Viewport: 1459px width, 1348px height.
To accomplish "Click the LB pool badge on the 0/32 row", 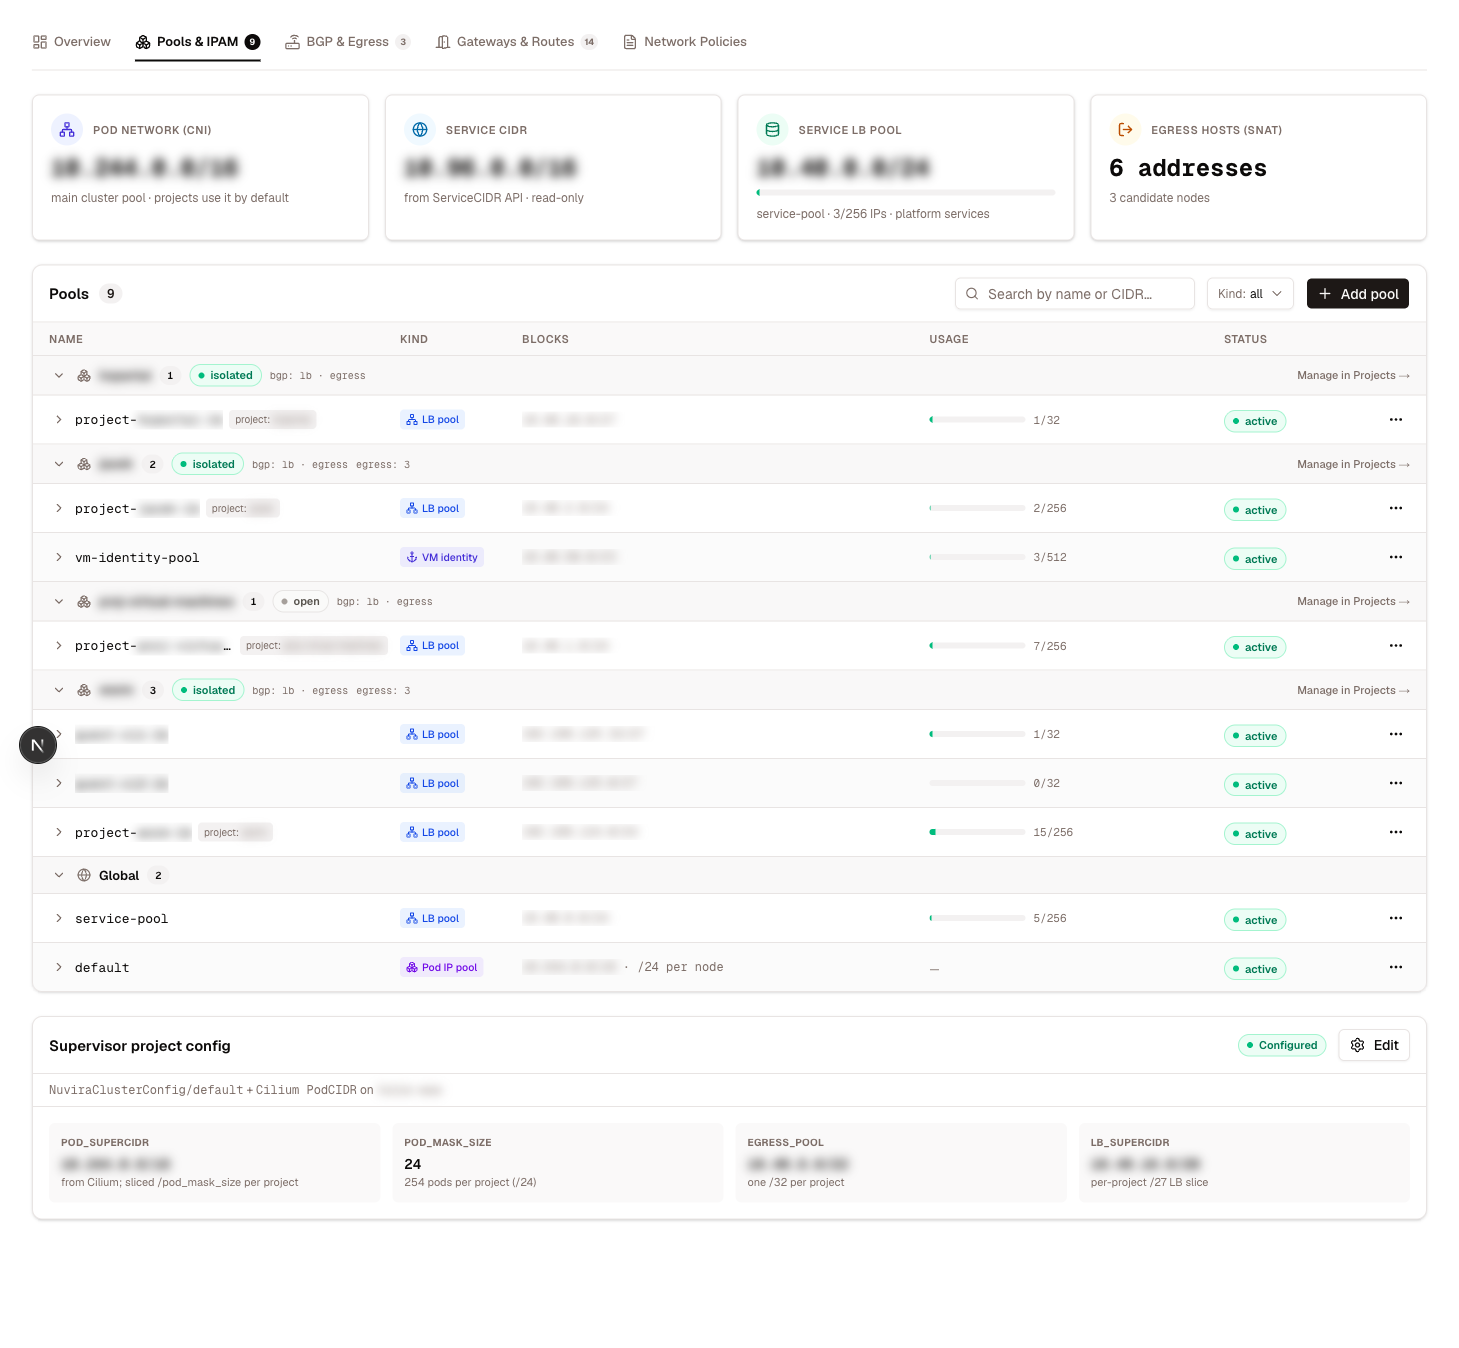I will [433, 784].
